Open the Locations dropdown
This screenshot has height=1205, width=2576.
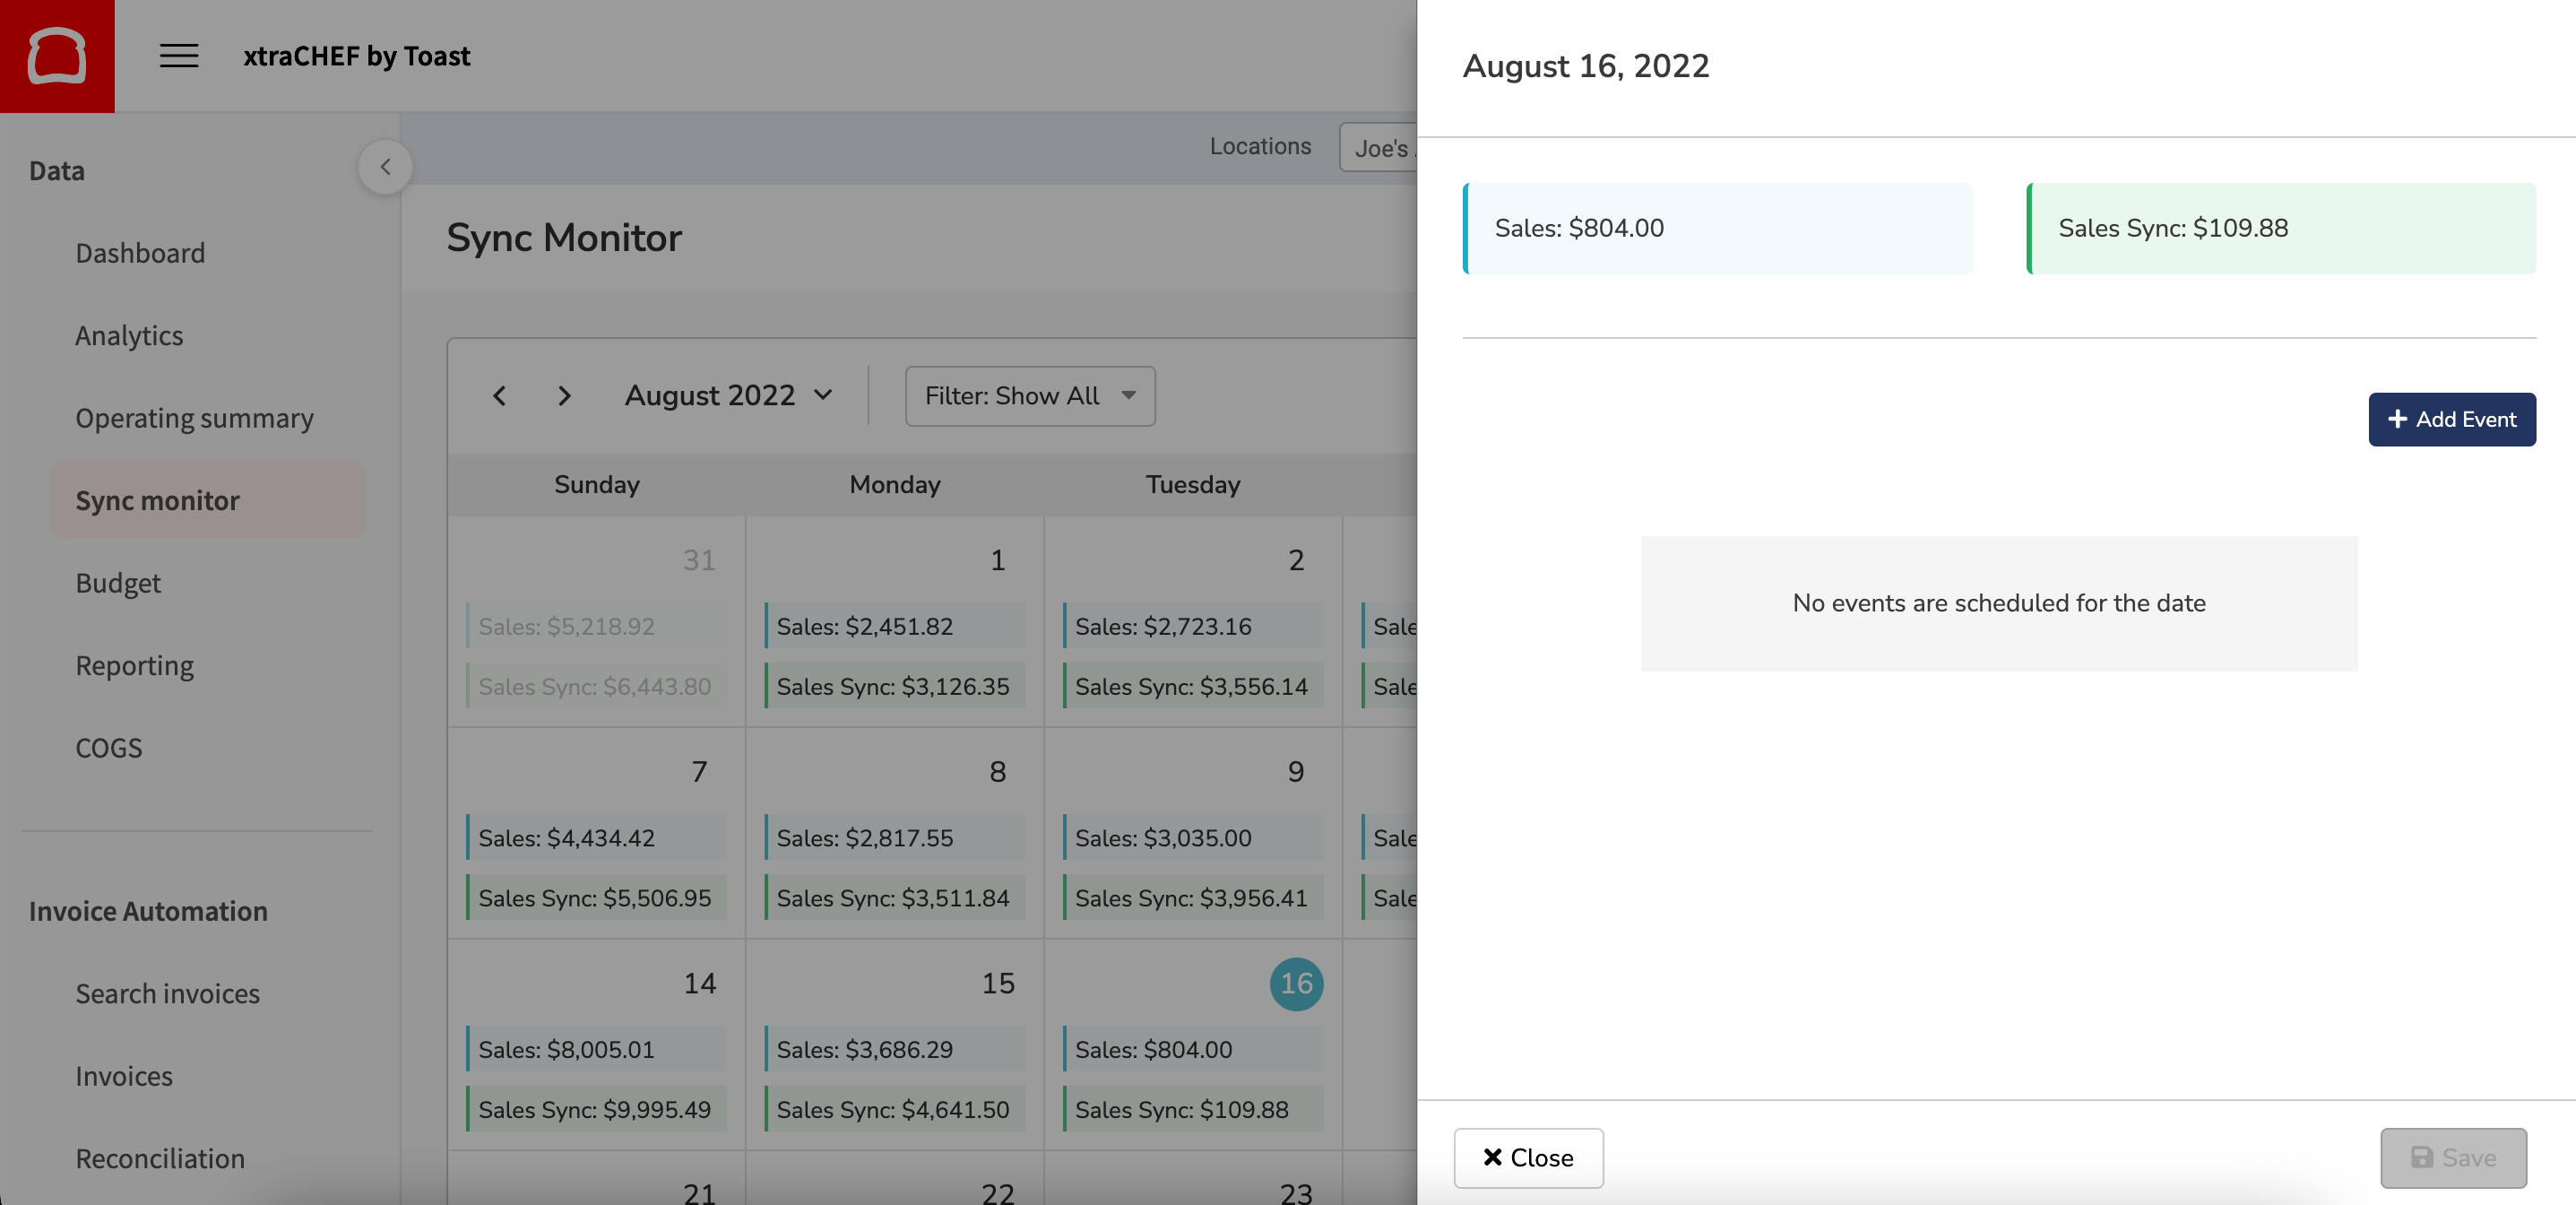1380,148
